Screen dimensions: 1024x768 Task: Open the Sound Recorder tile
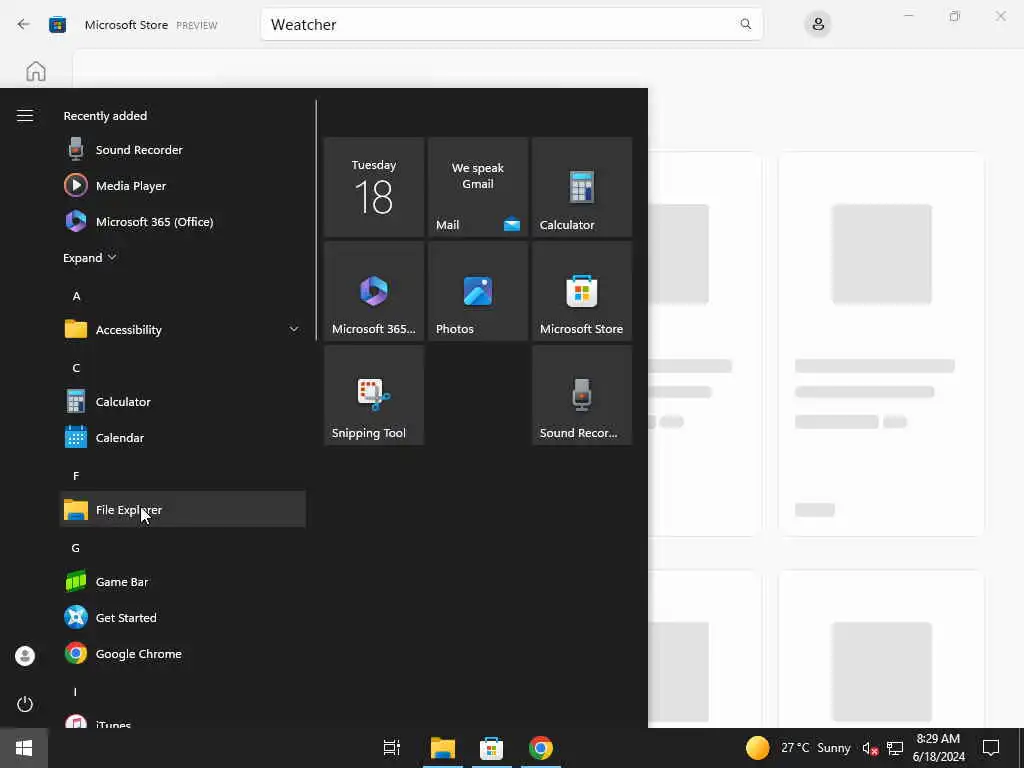click(582, 395)
